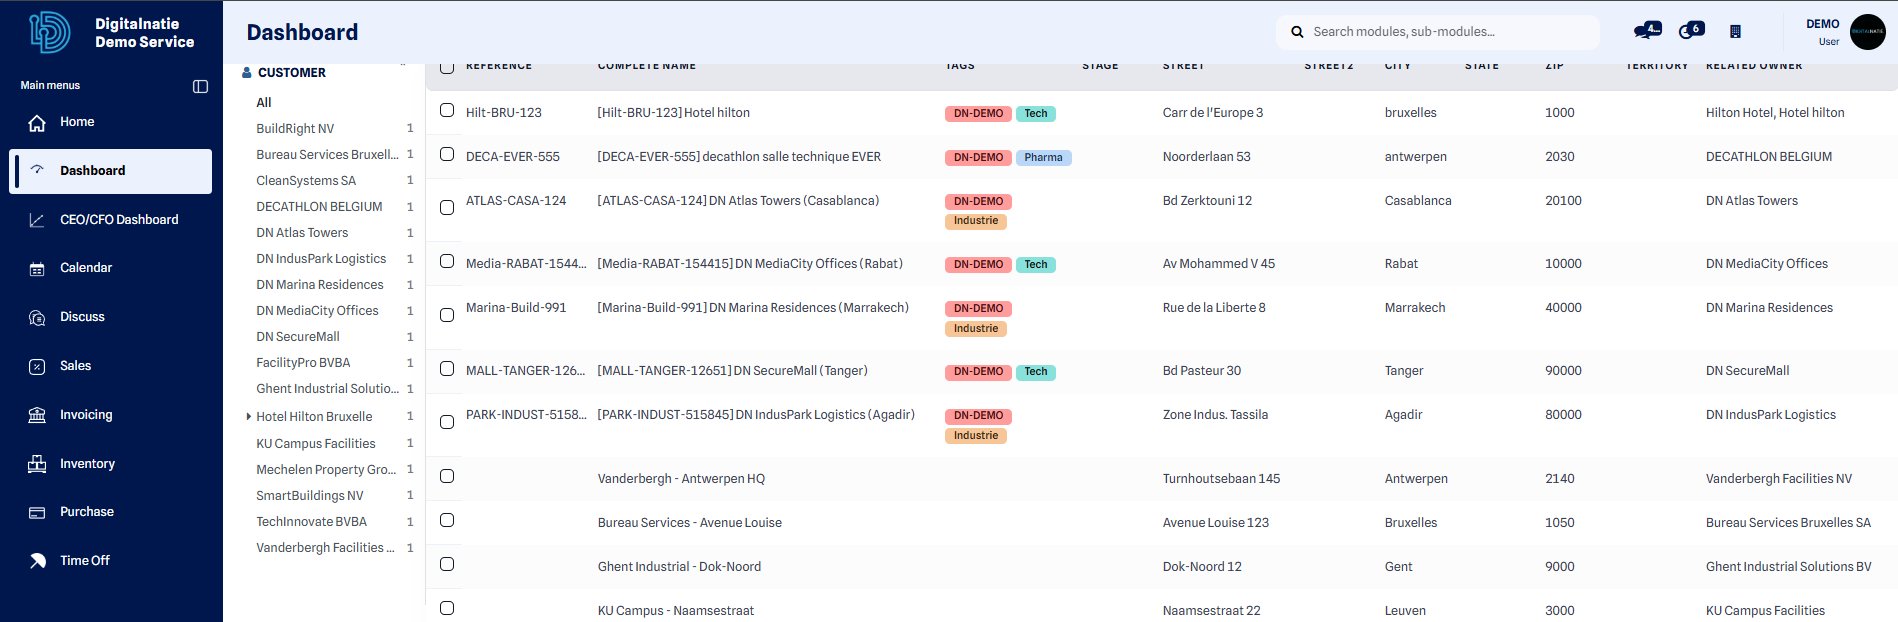Click the Pharma tag on decathlon row

click(x=1043, y=157)
